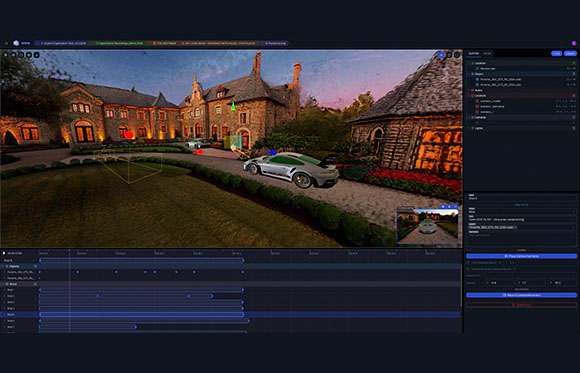
Task: Select the silver Porsche car in the viewport
Action: (x=291, y=170)
